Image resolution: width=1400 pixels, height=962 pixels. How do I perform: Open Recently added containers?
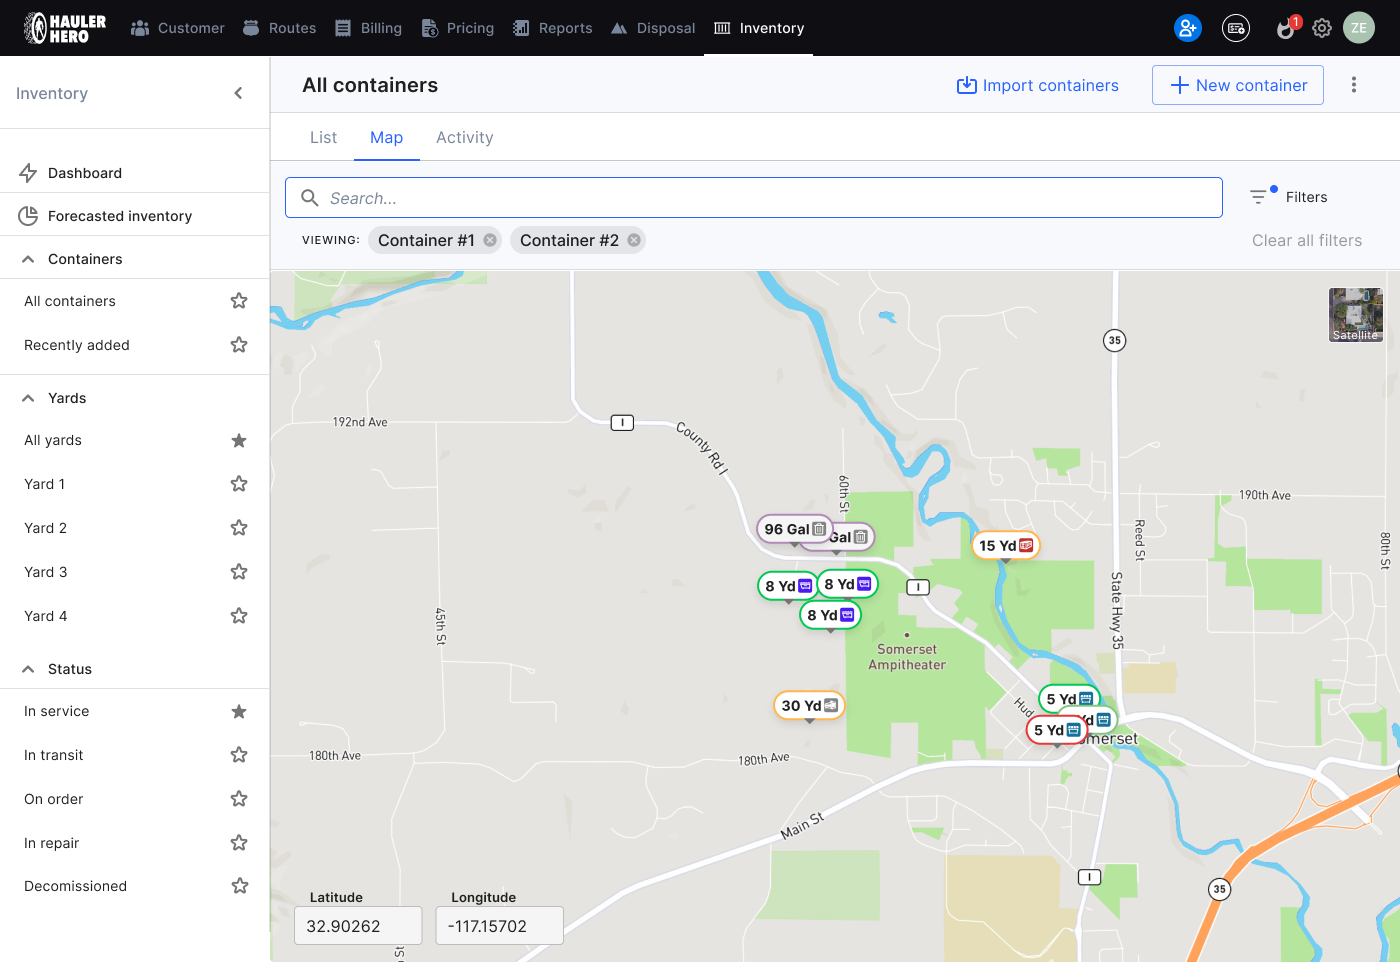coord(77,345)
